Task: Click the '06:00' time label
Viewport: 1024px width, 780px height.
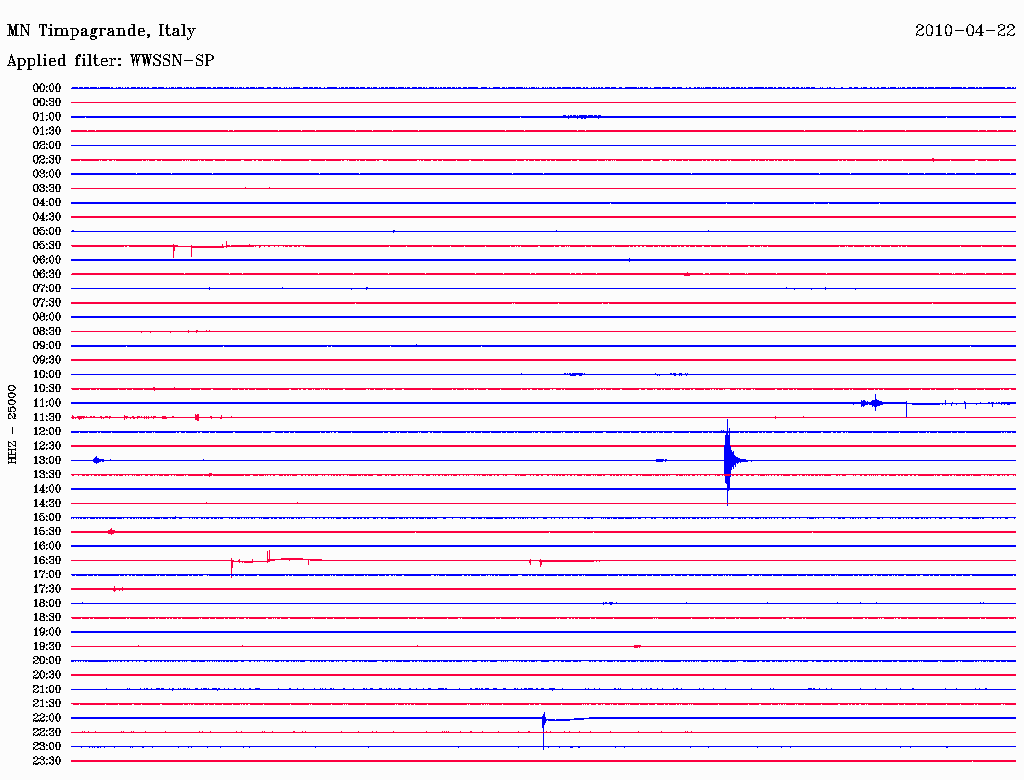Action: click(47, 259)
